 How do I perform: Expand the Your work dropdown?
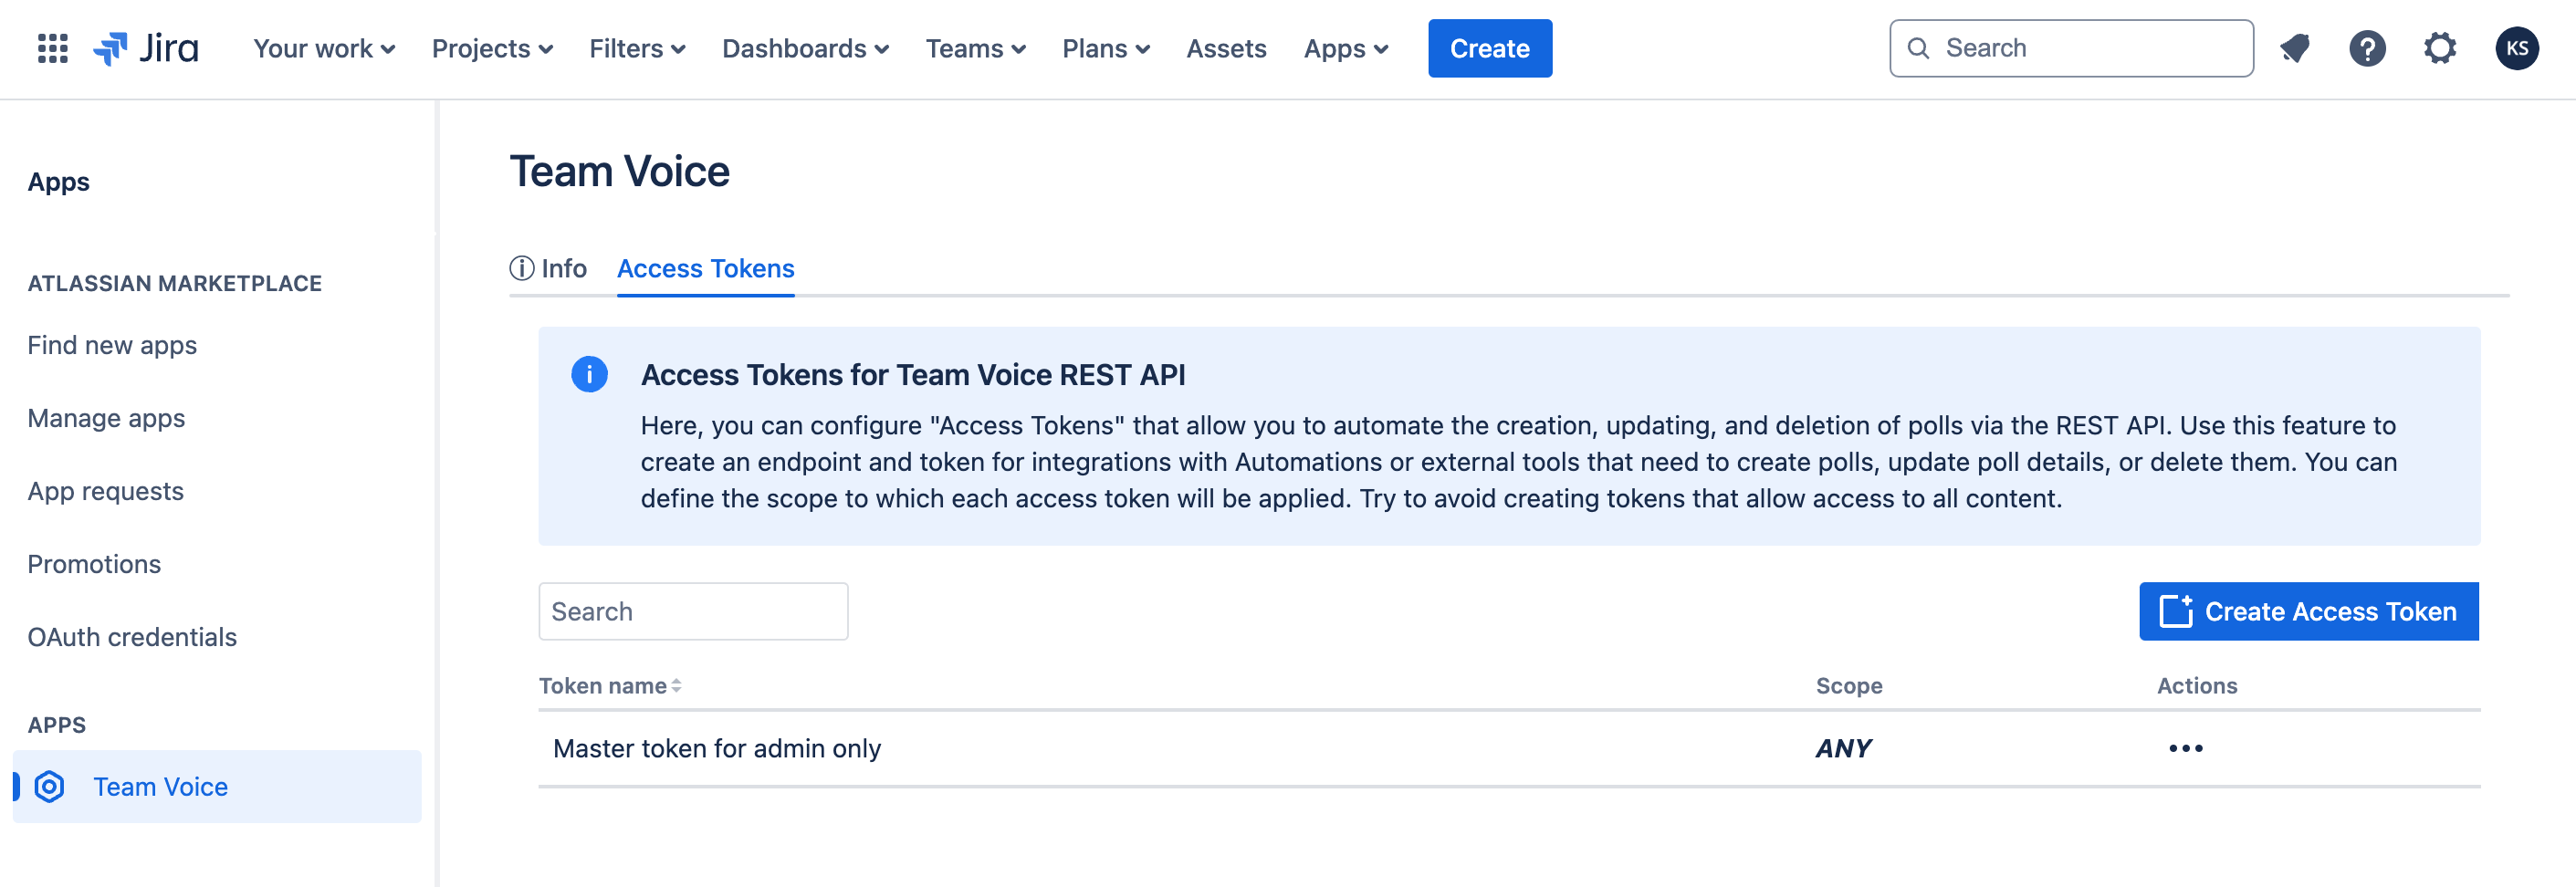click(x=324, y=48)
